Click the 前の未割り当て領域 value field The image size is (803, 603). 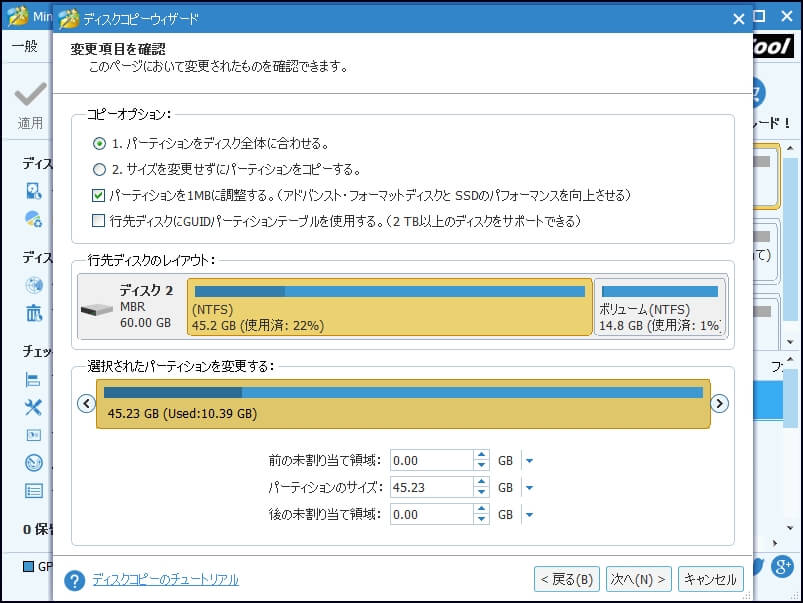[x=431, y=461]
